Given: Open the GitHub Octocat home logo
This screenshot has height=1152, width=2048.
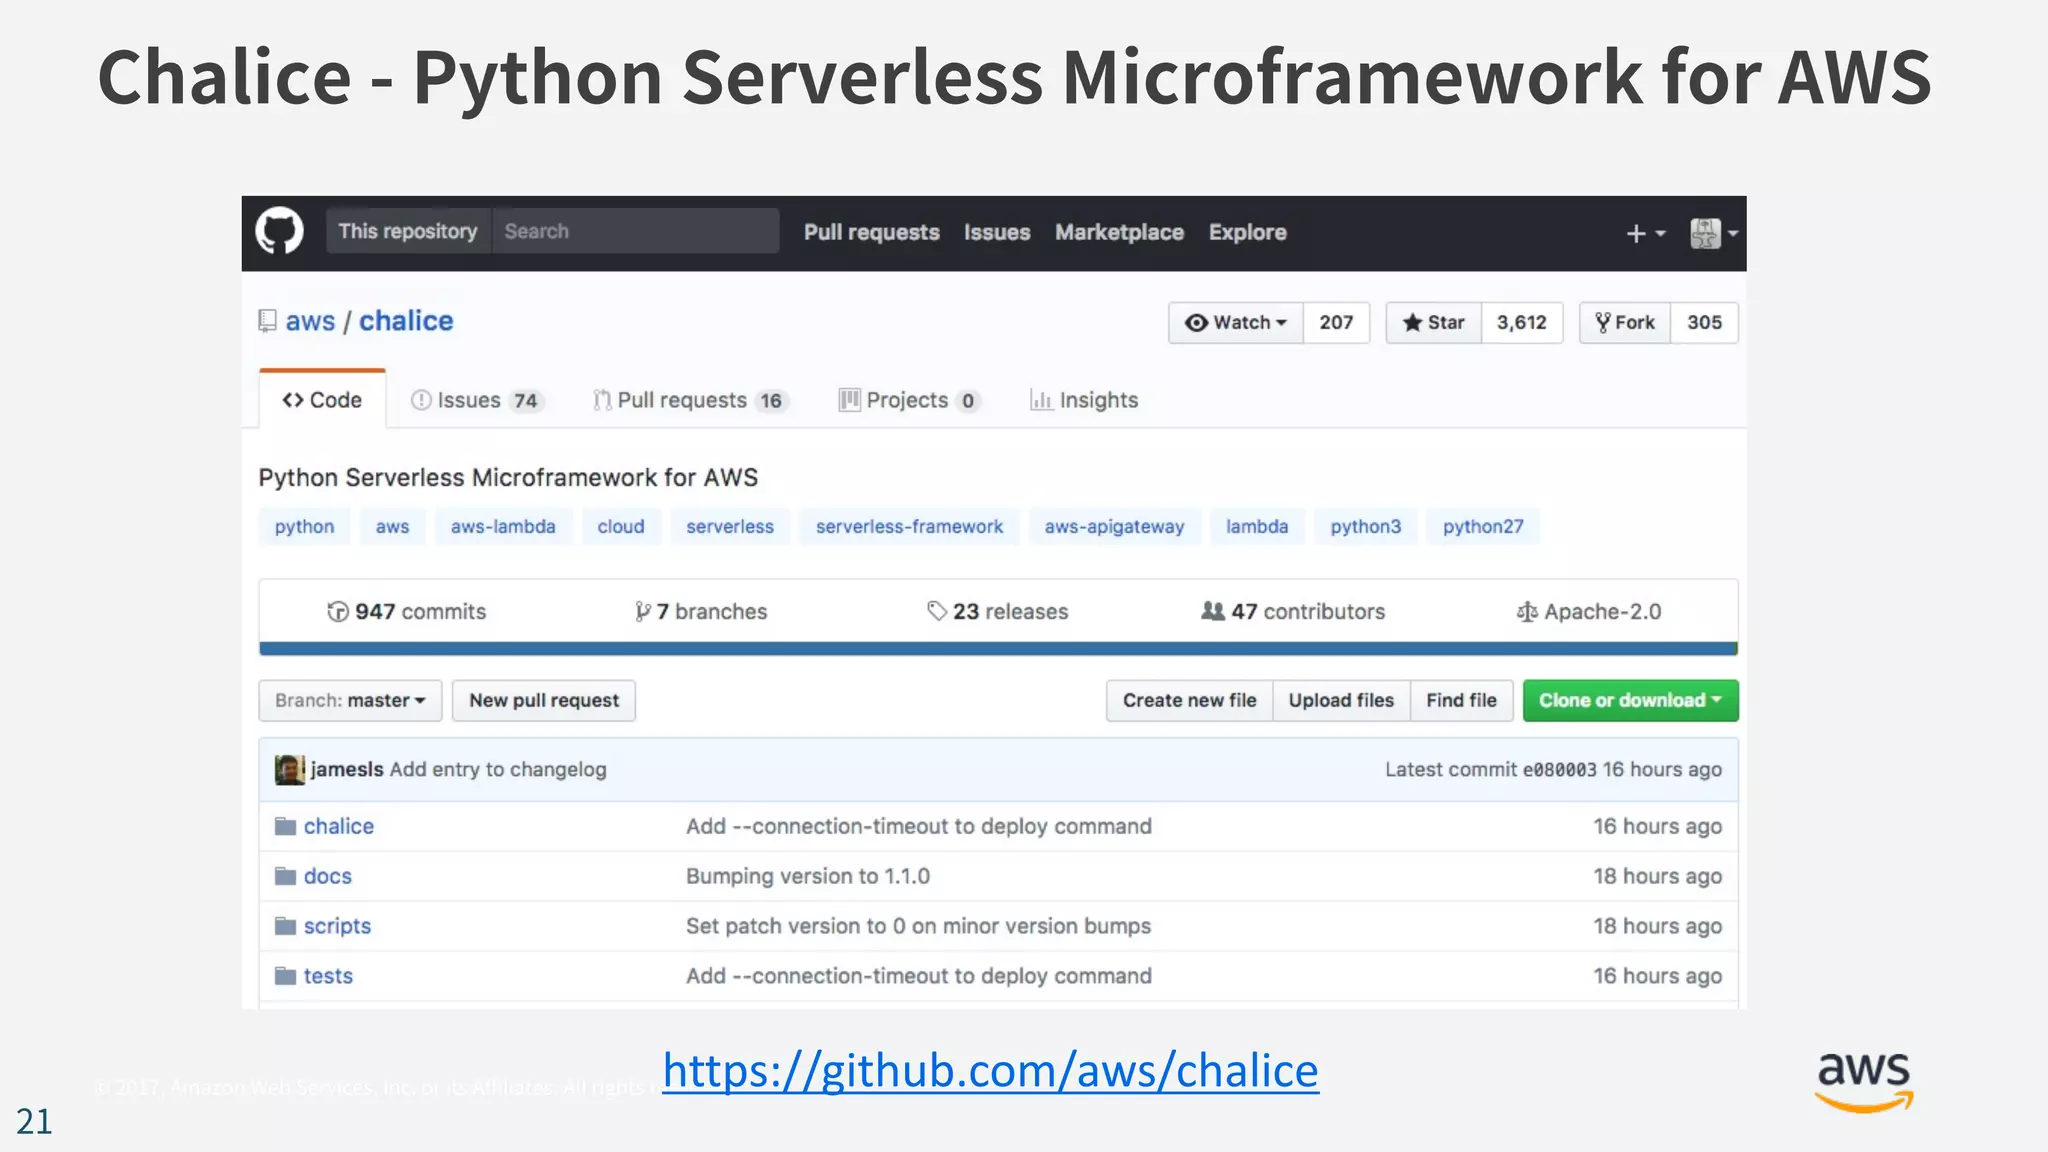Looking at the screenshot, I should tap(279, 232).
